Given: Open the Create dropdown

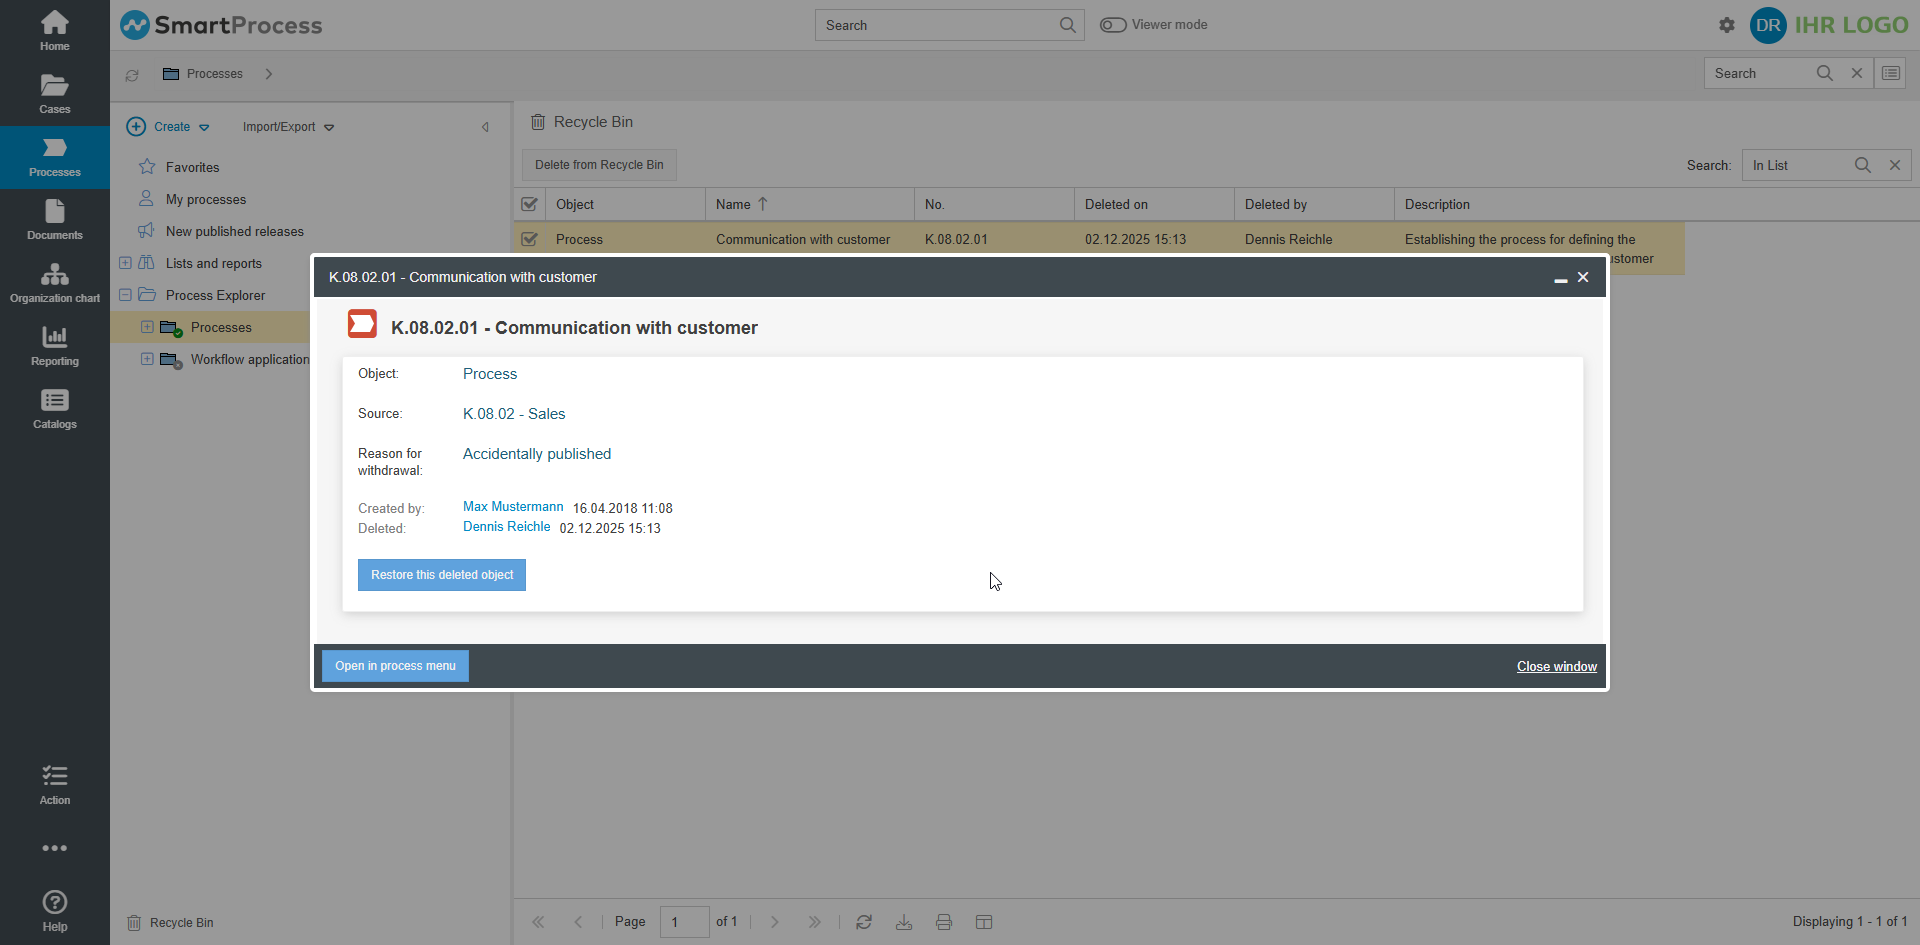Looking at the screenshot, I should [168, 127].
